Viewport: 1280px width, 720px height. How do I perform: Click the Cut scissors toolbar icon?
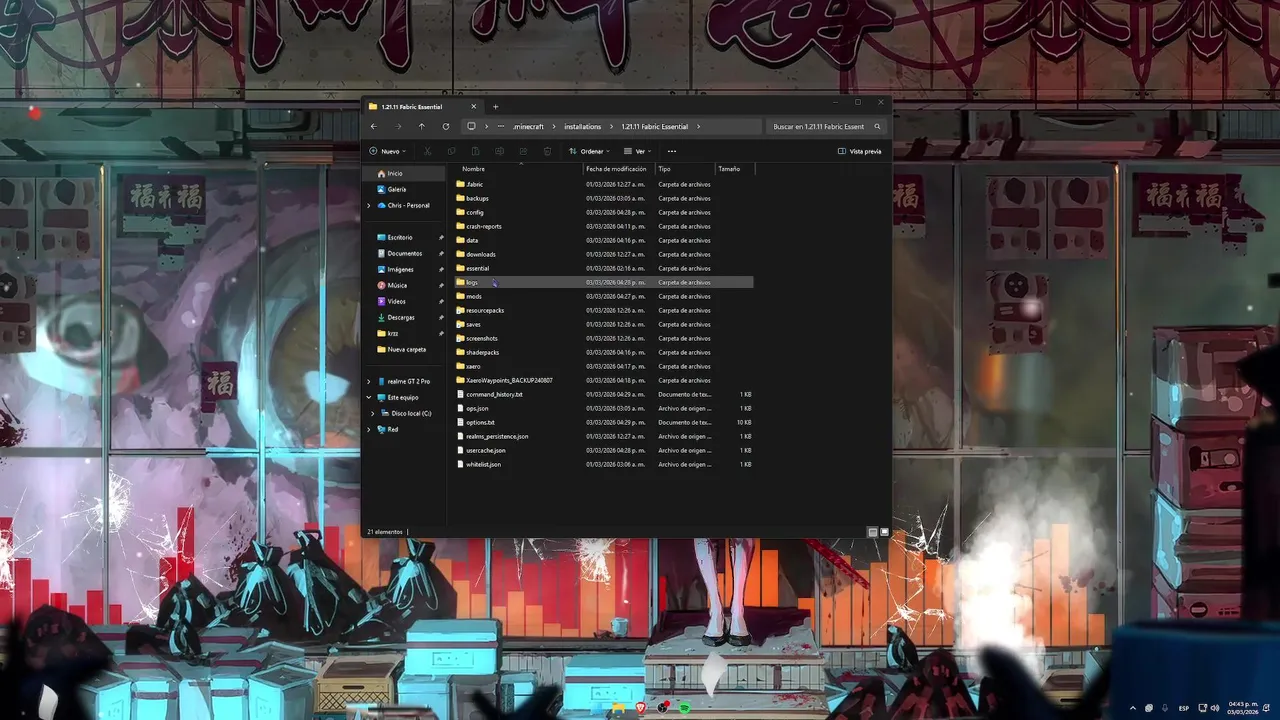[x=427, y=151]
